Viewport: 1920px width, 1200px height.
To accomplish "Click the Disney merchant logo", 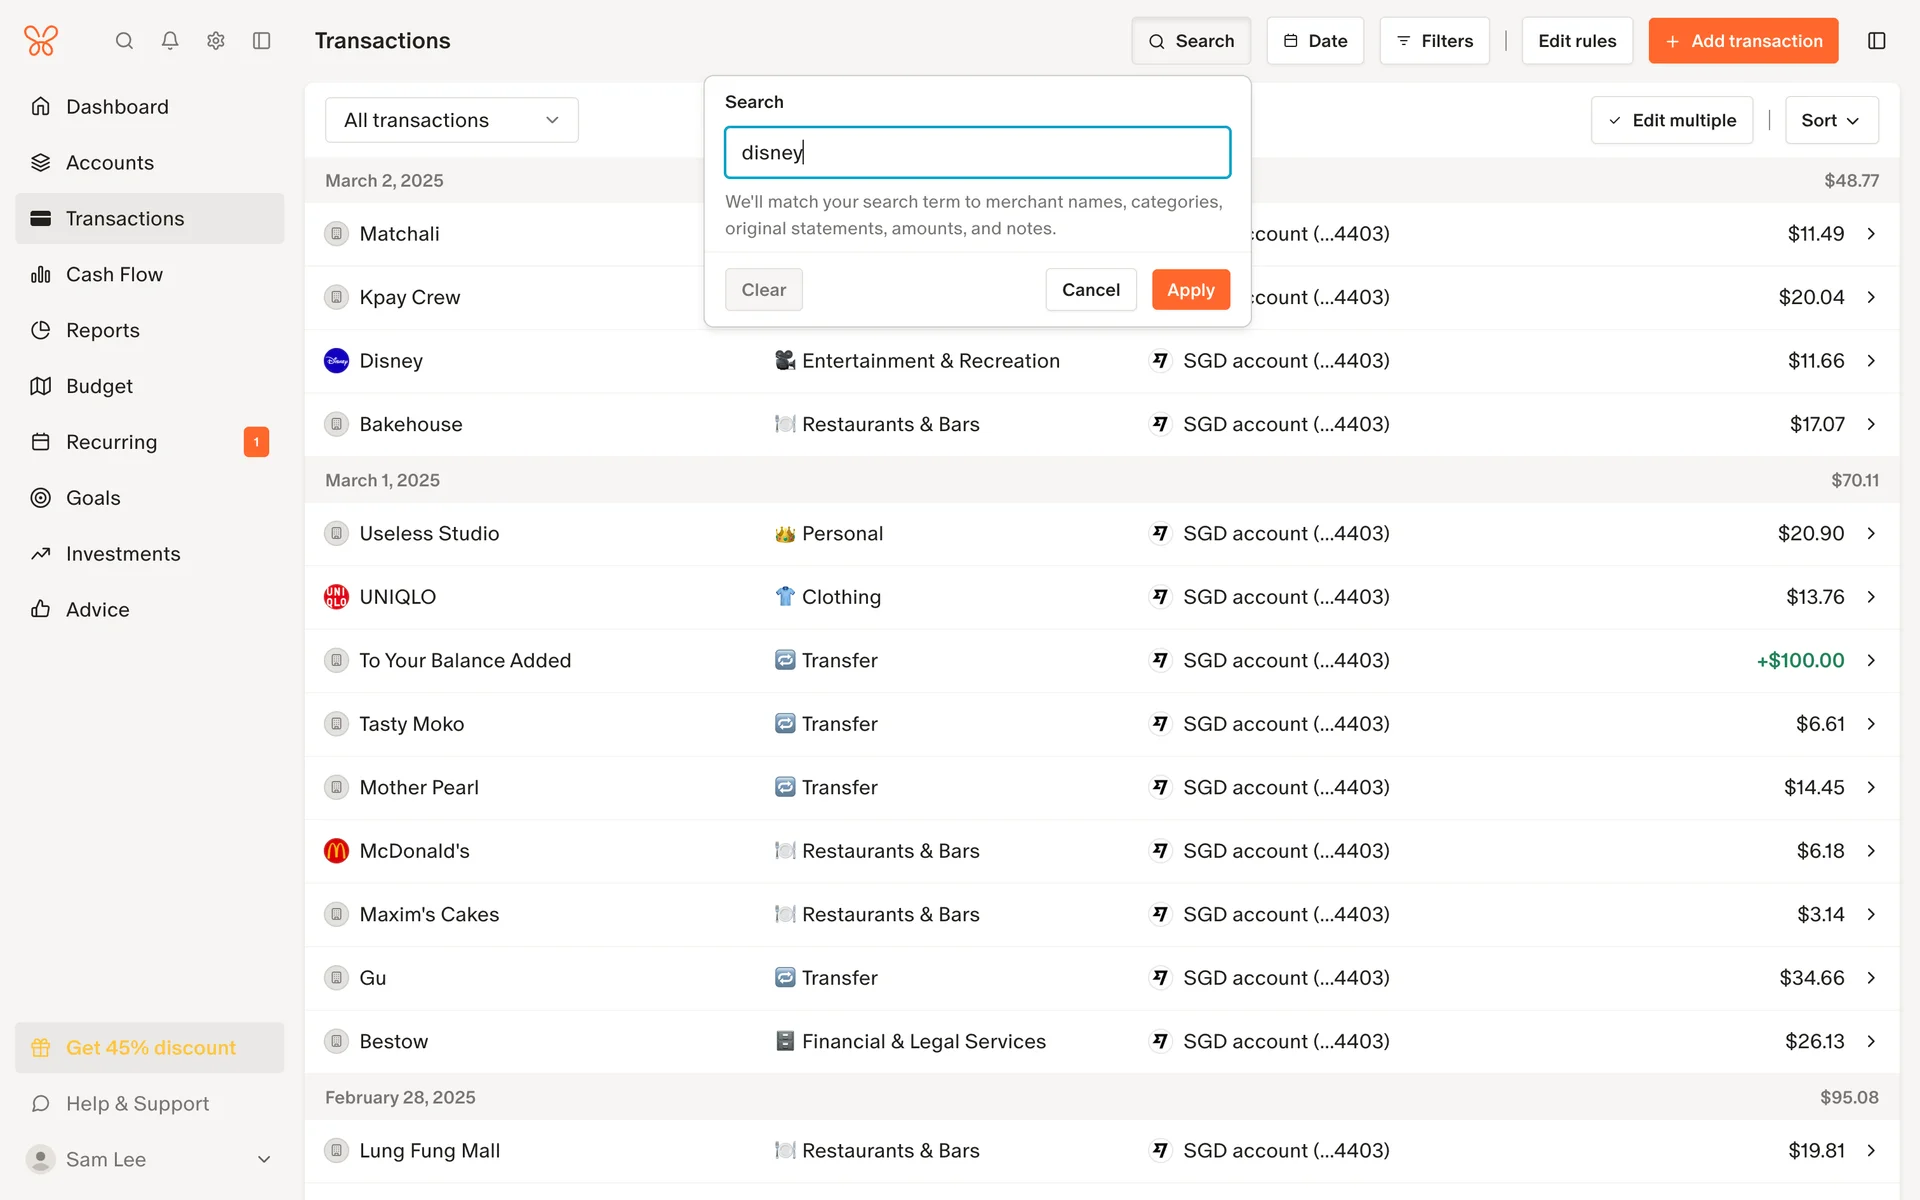I will tap(336, 361).
